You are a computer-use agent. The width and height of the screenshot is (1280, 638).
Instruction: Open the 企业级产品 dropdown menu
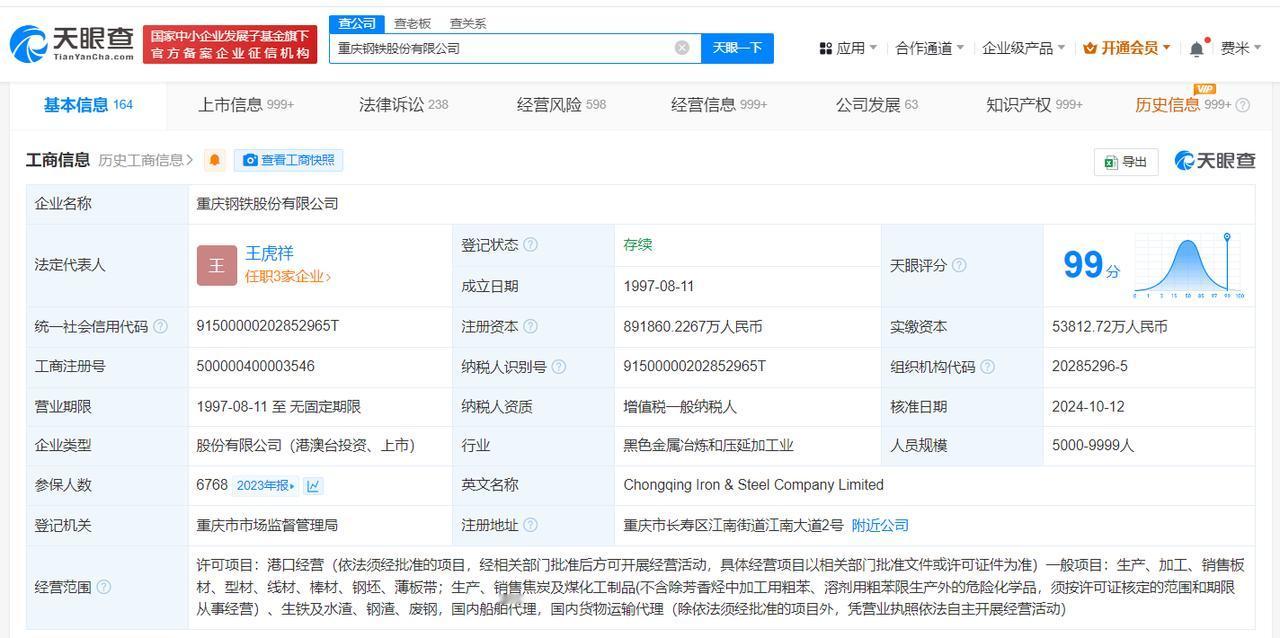coord(1024,48)
